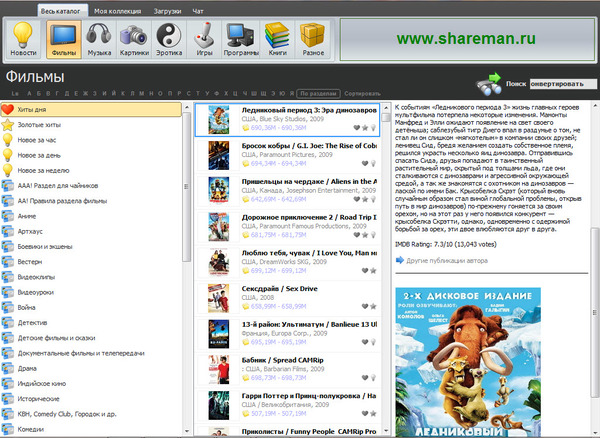Open the Война category
Image resolution: width=600 pixels, height=438 pixels.
pyautogui.click(x=91, y=308)
